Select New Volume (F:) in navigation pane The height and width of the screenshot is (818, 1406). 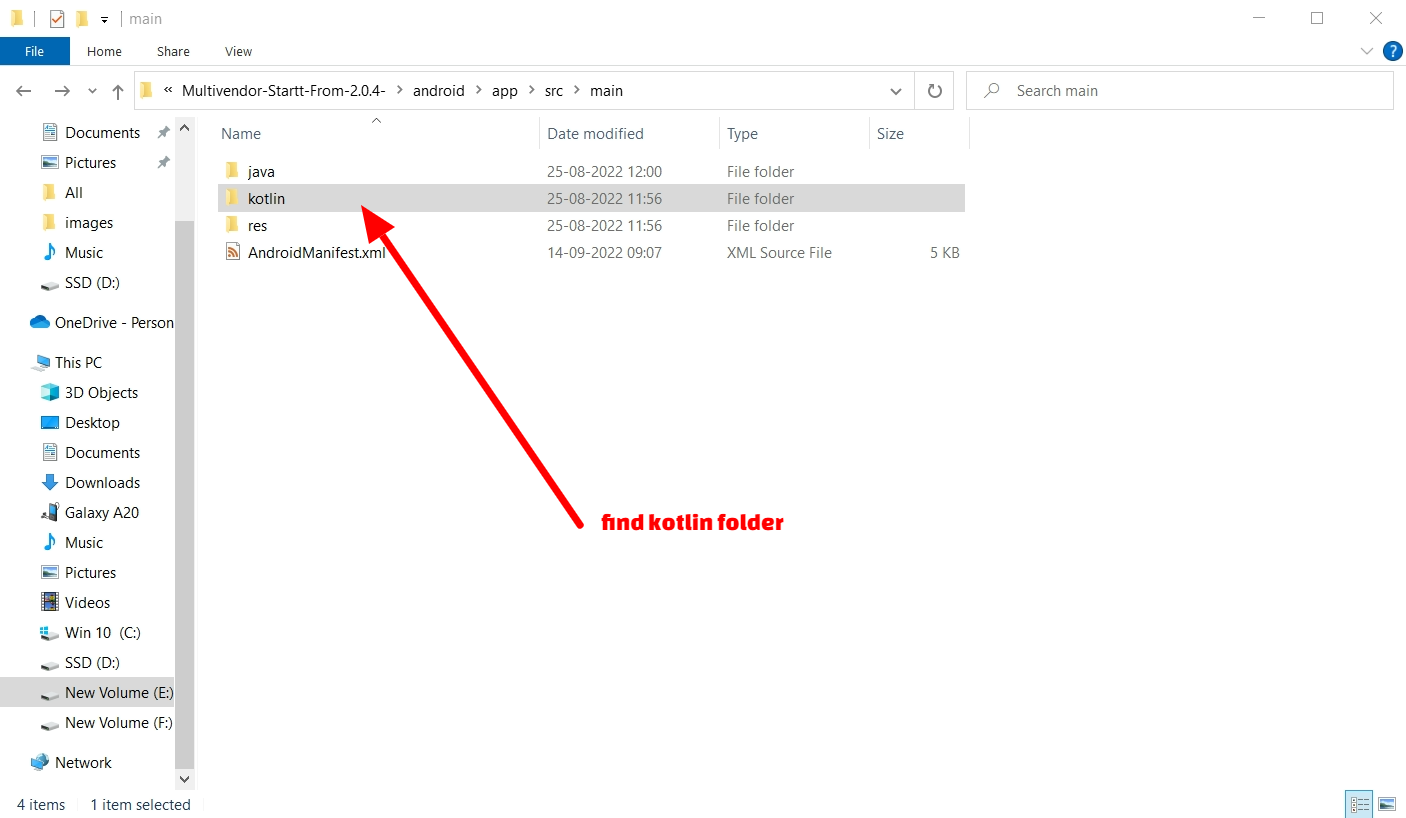point(118,723)
